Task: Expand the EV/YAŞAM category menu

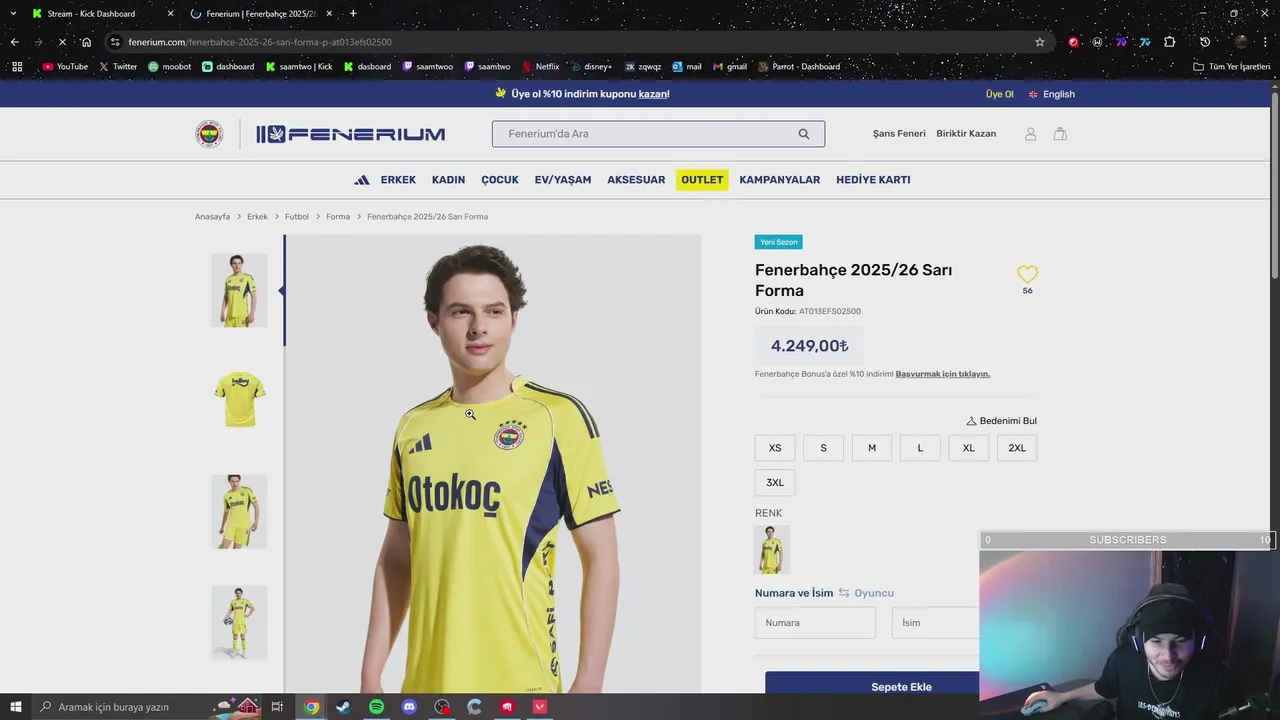Action: coord(563,180)
